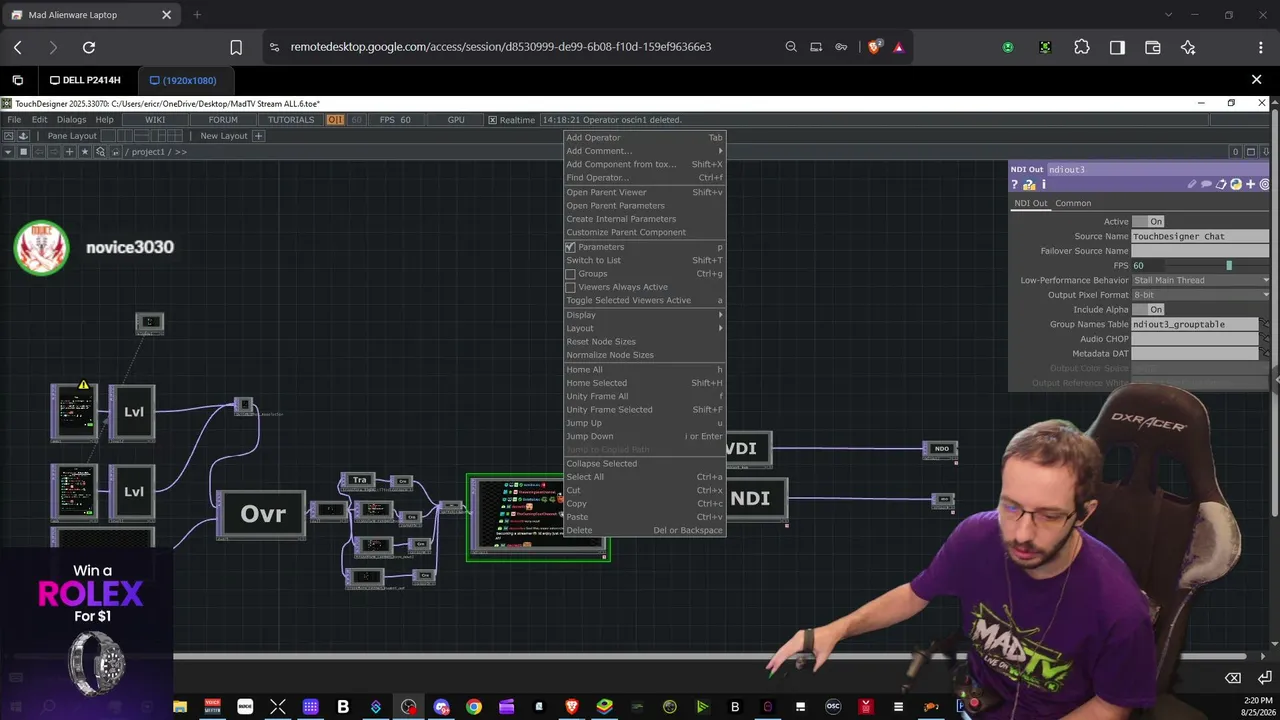1280x720 pixels.
Task: Expand the Layout submenu
Action: [644, 328]
